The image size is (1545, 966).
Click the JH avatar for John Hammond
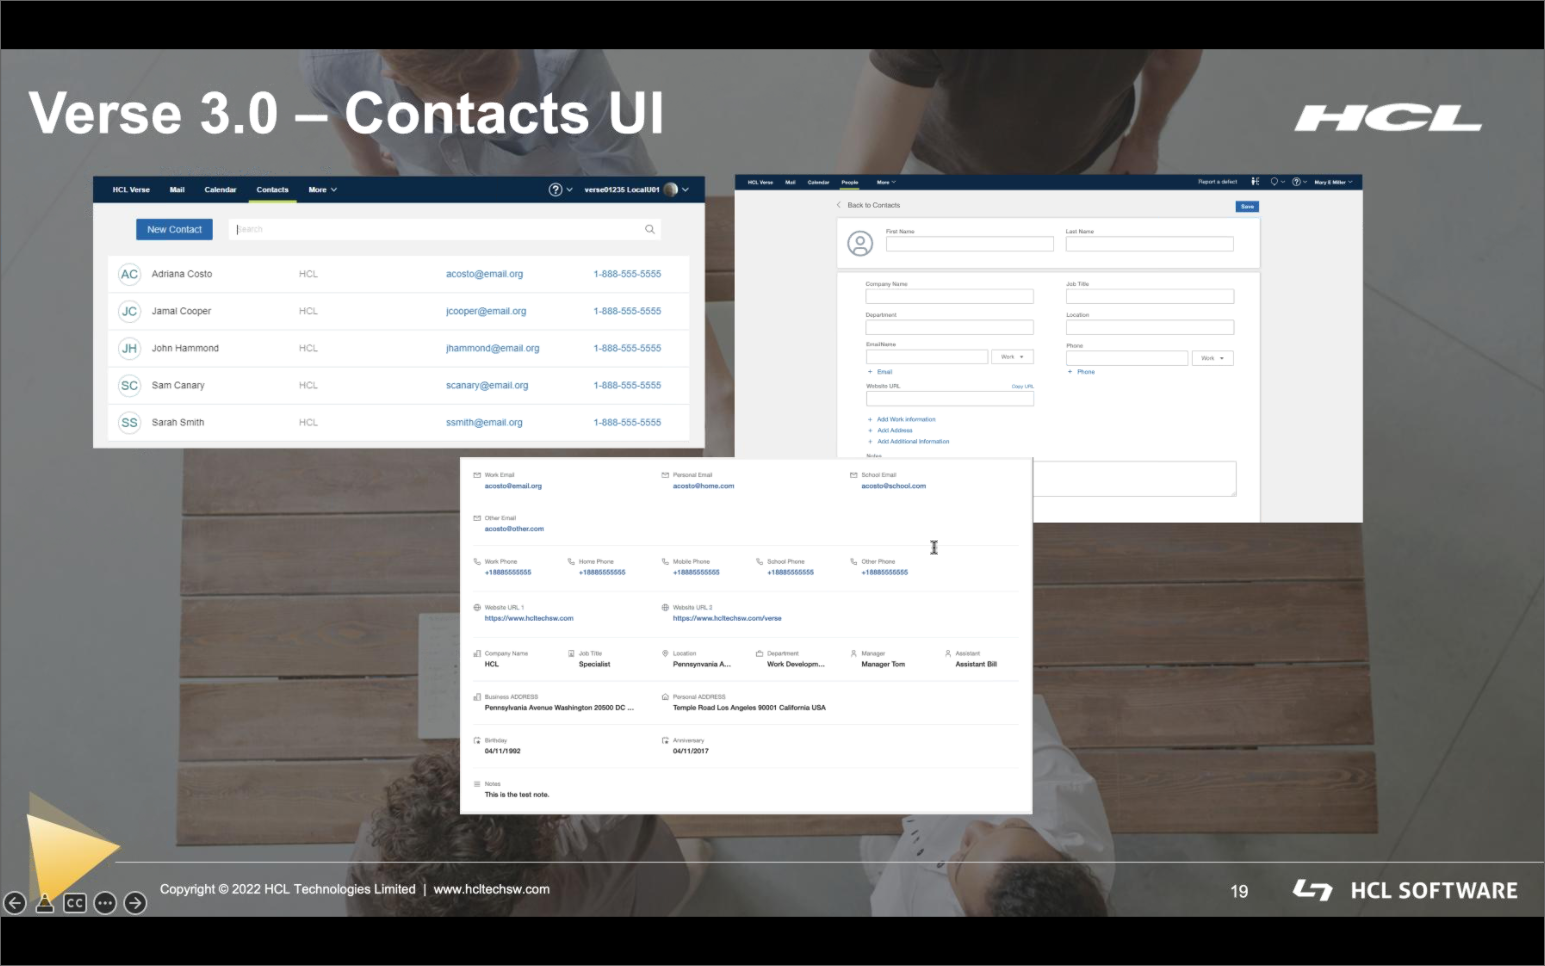[x=129, y=348]
